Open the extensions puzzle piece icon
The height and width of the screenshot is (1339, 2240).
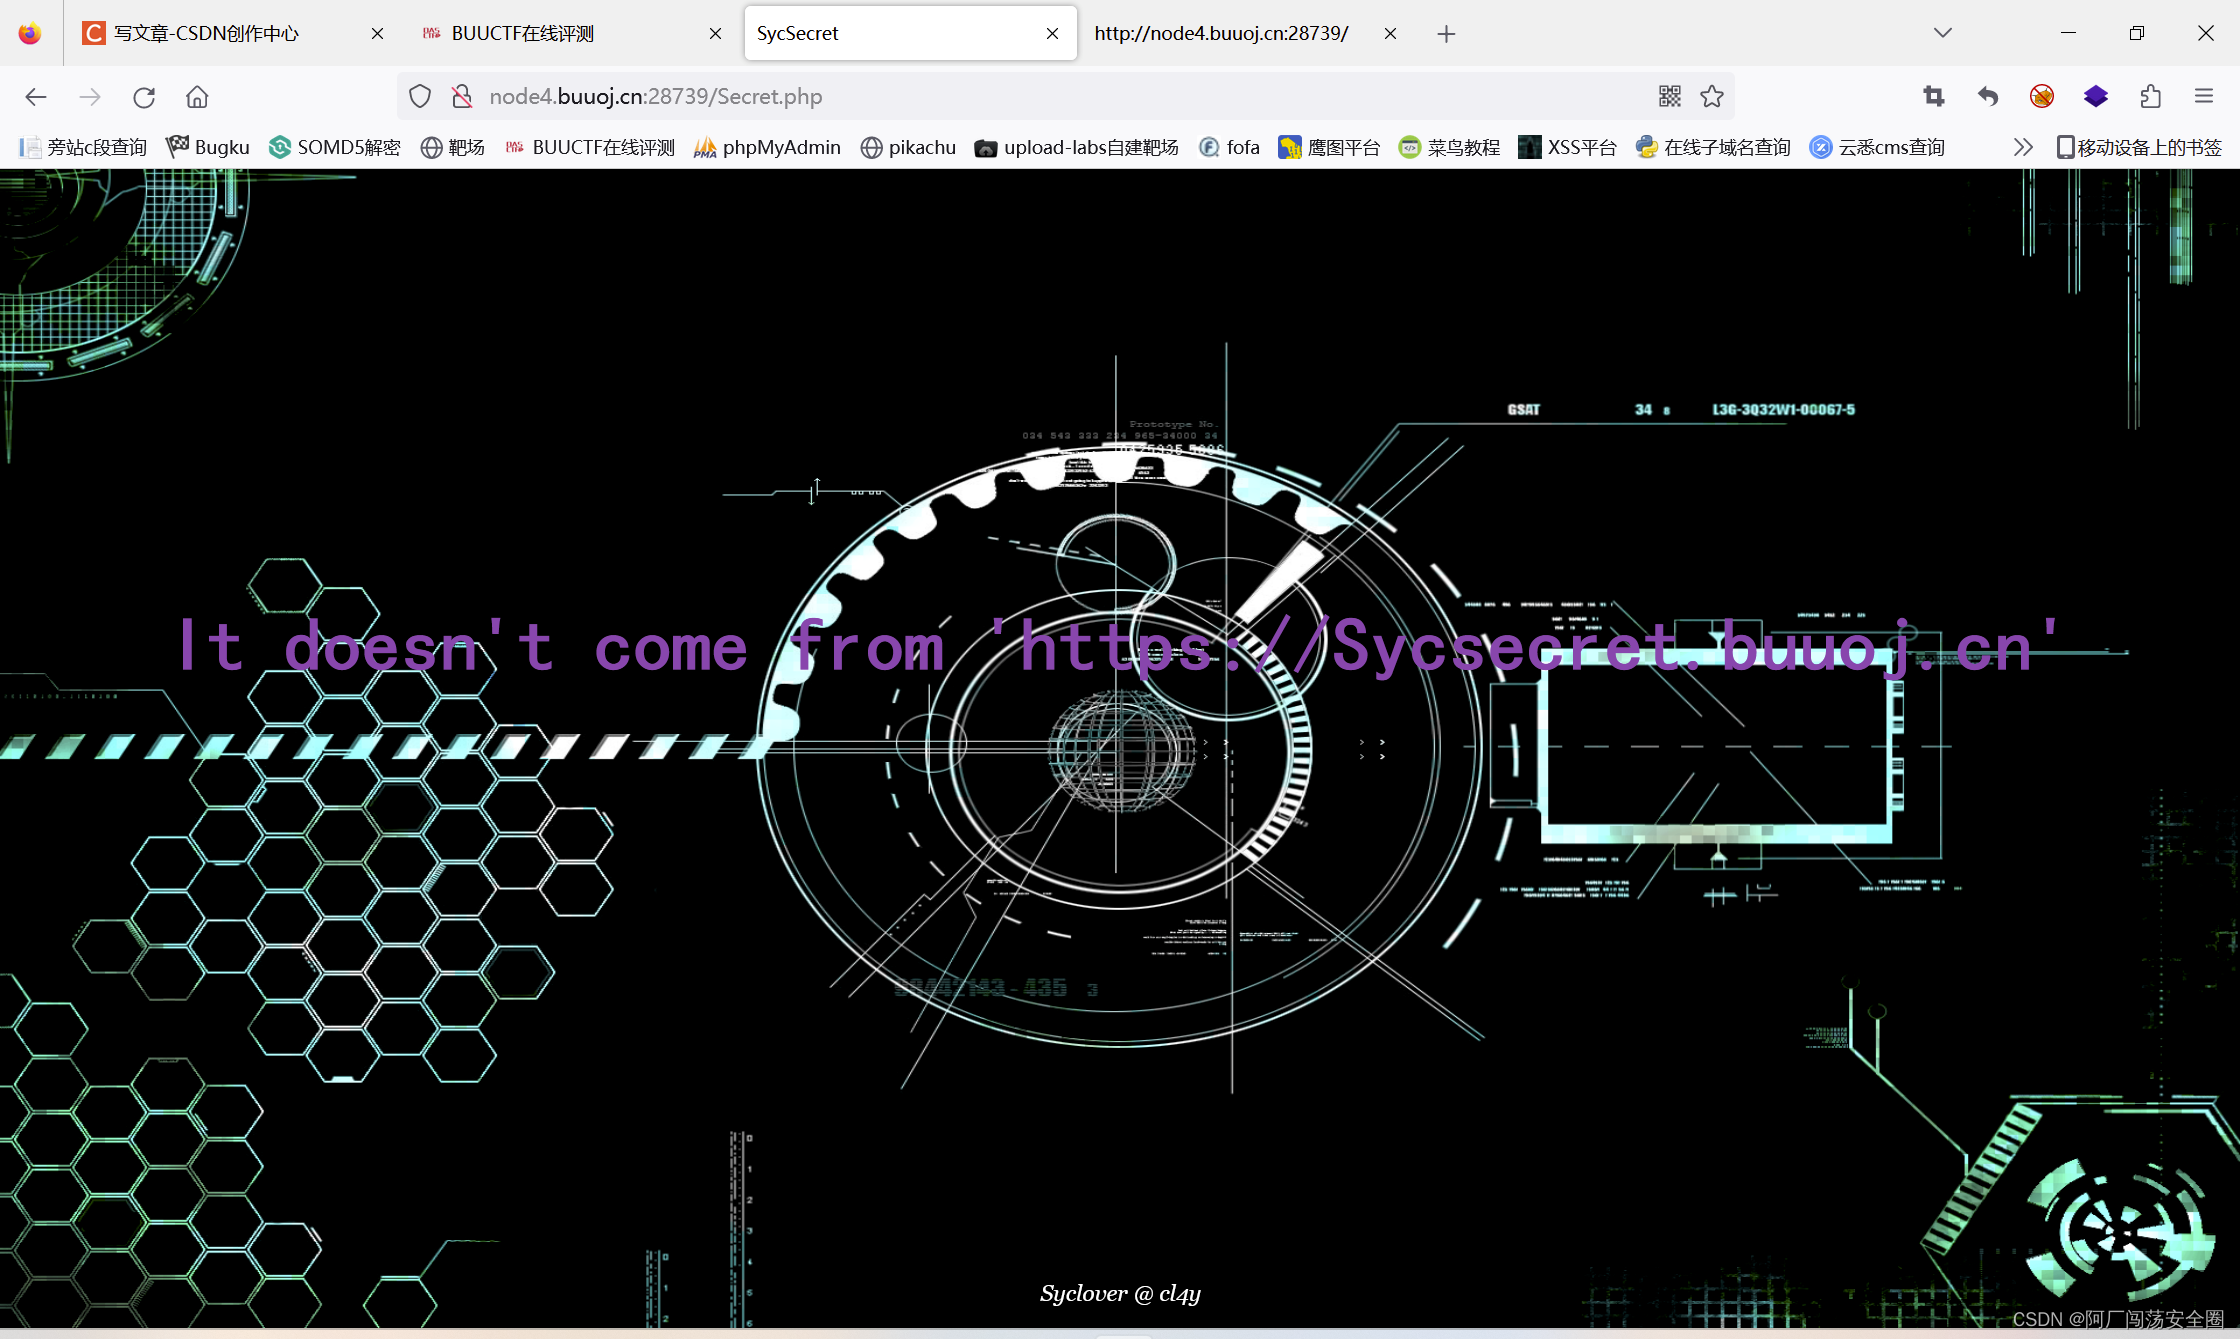2150,96
